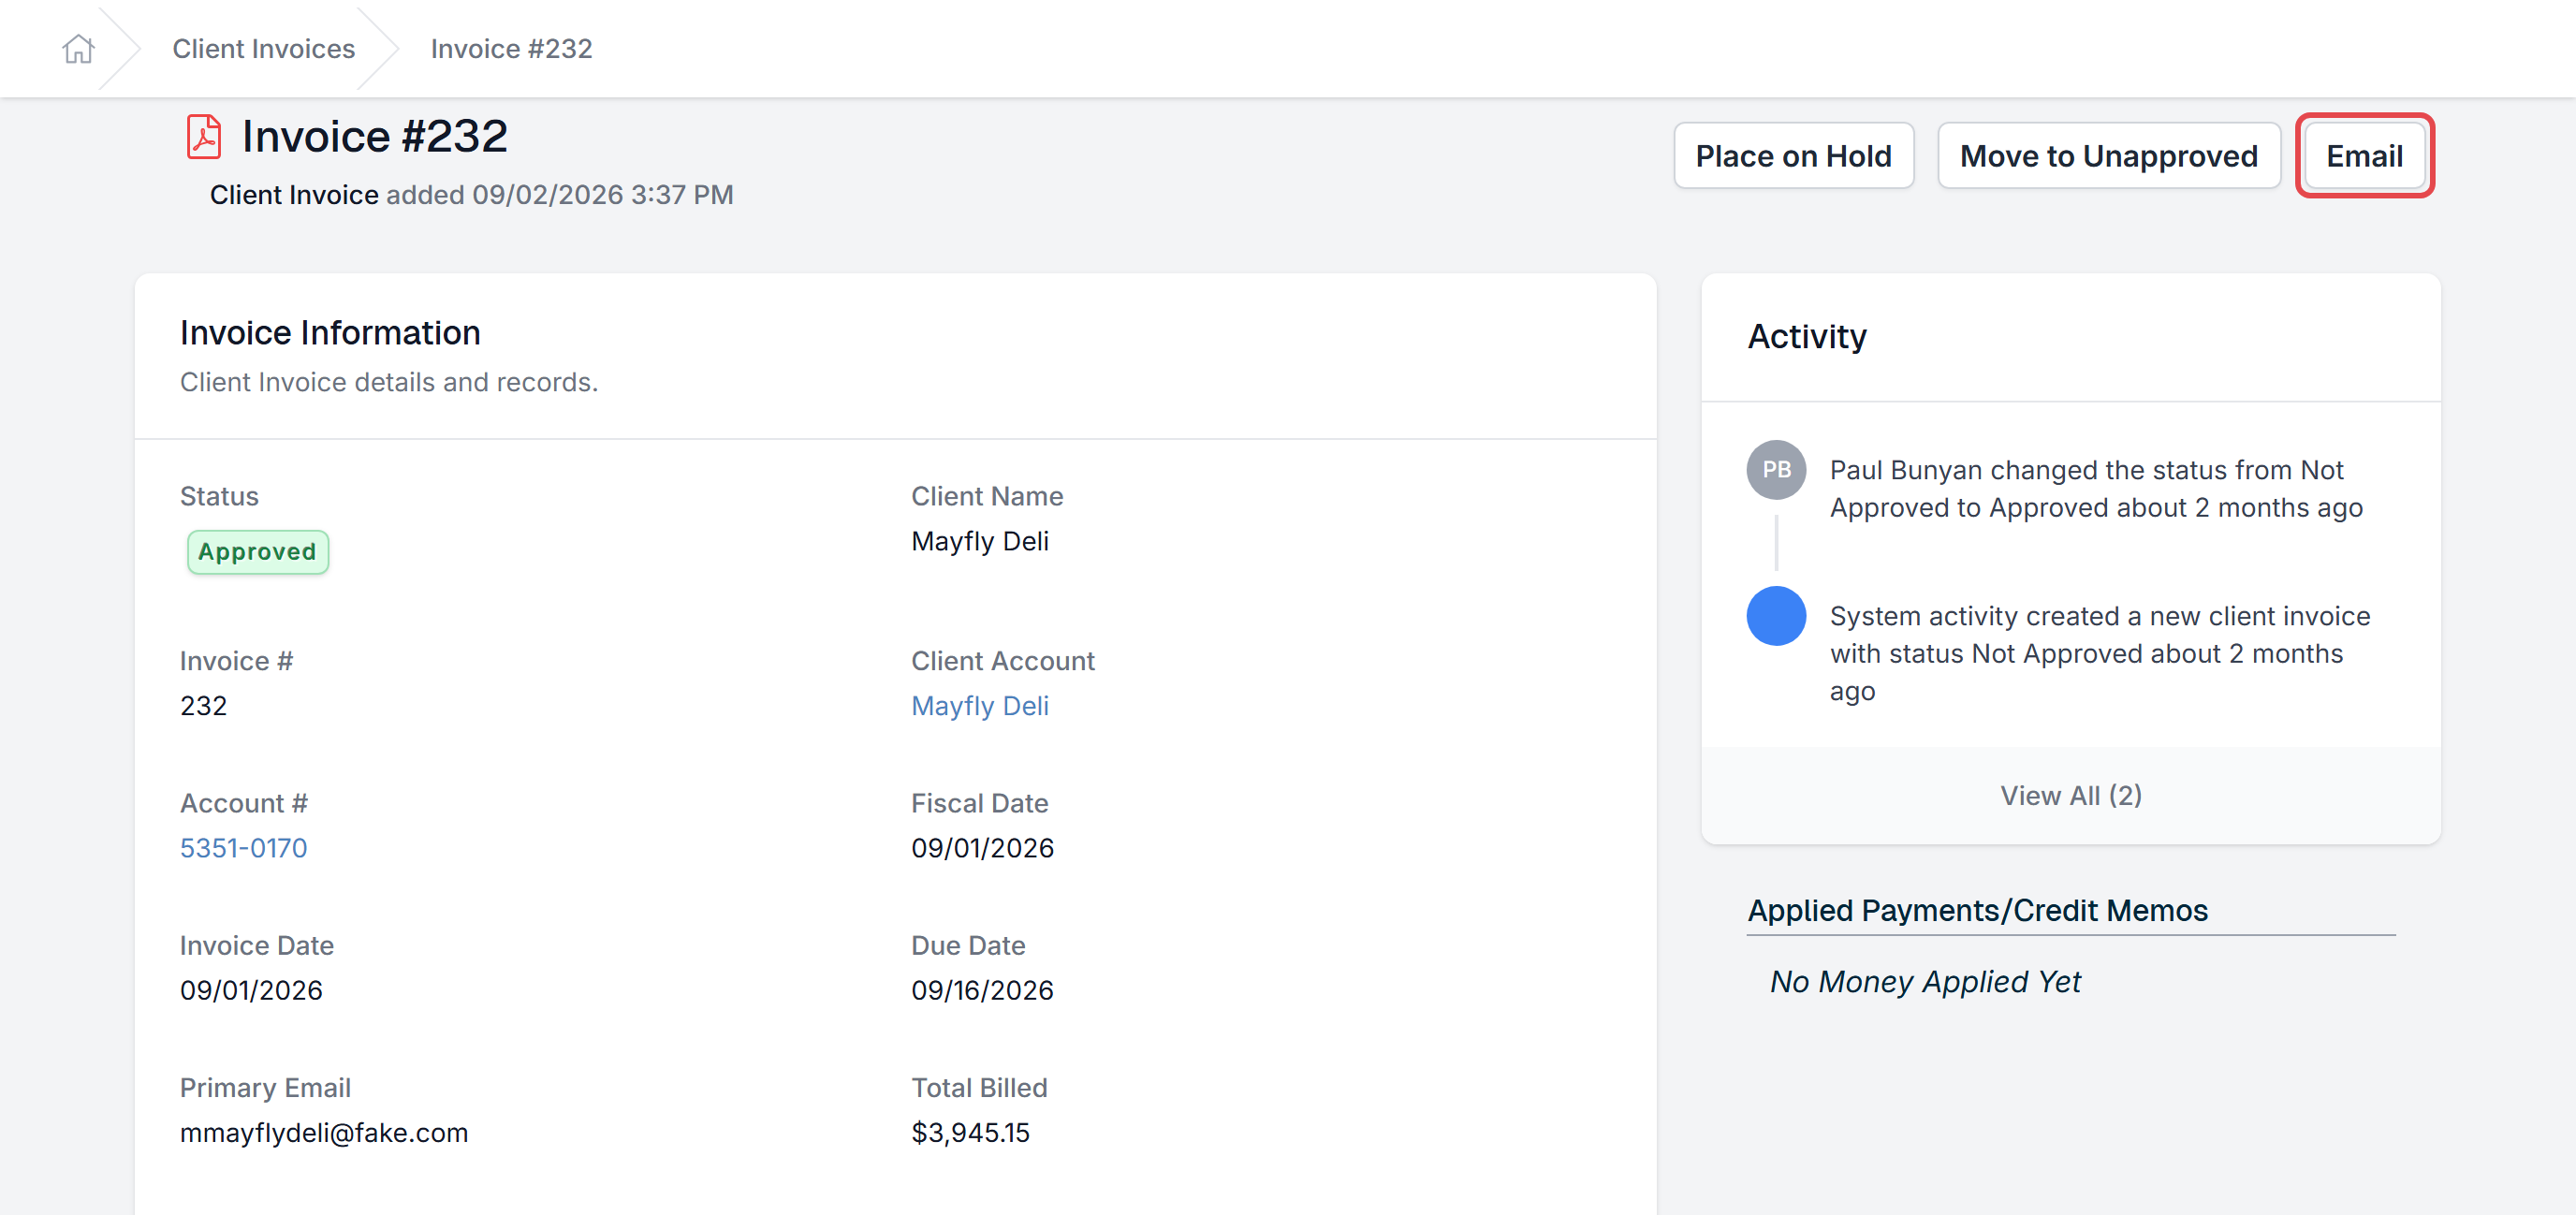Click the Paul Bunyan status change entry

pos(2096,489)
